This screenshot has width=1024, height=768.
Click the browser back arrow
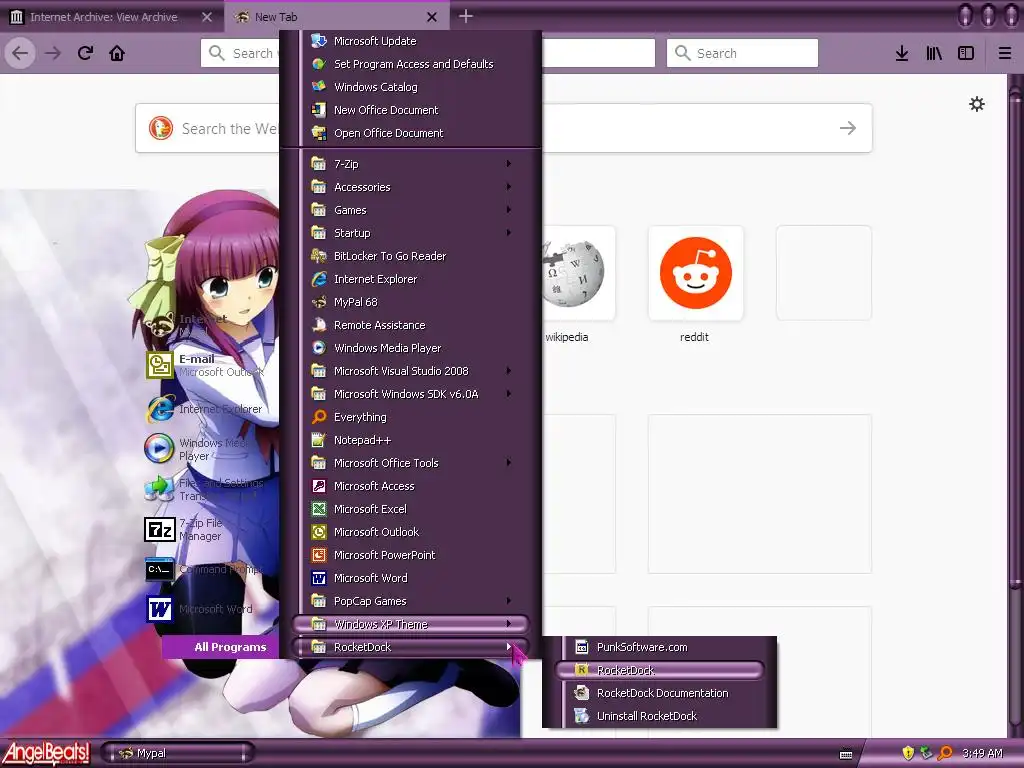point(20,53)
